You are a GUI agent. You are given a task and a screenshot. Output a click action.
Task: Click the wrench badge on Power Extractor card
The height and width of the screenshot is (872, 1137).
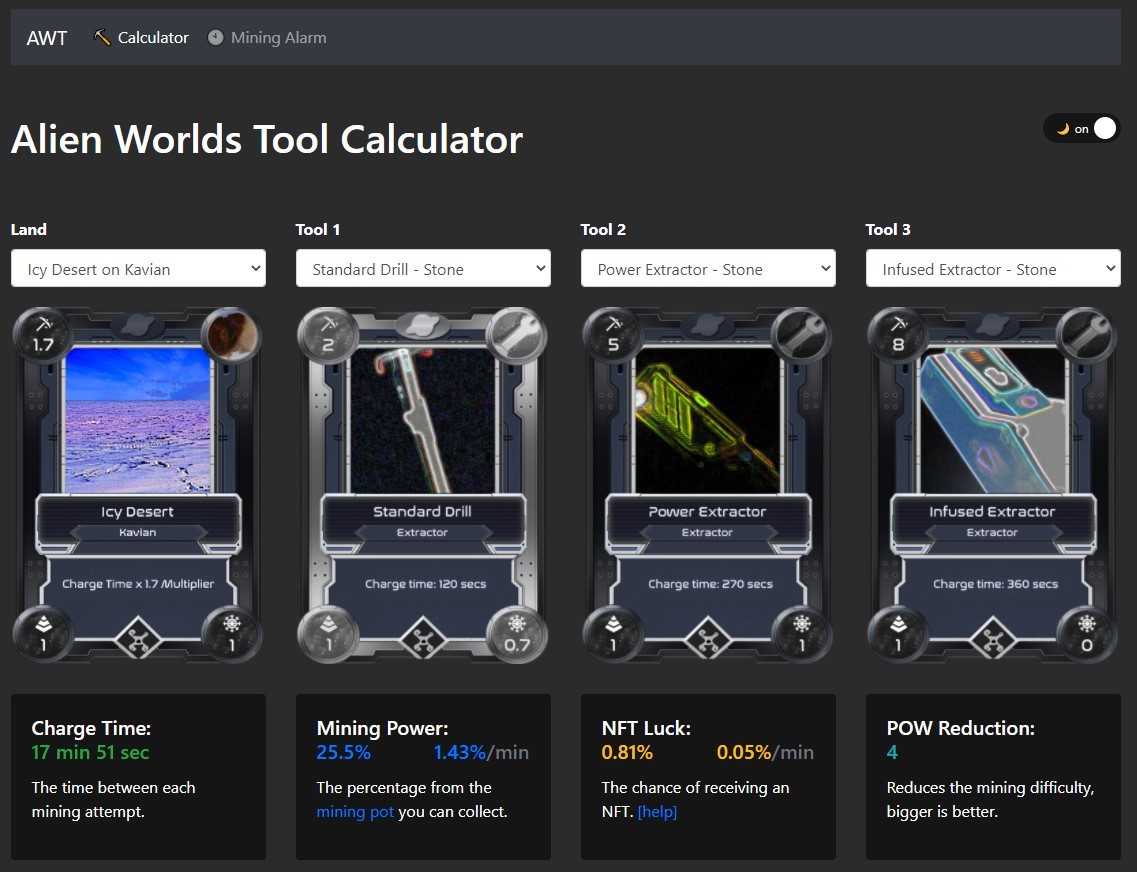pyautogui.click(x=801, y=336)
